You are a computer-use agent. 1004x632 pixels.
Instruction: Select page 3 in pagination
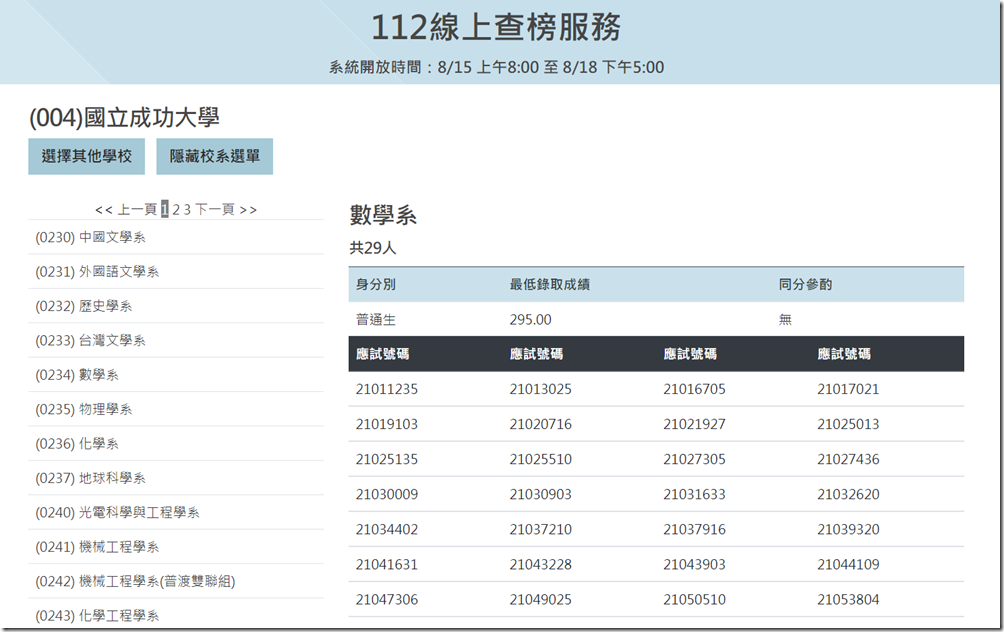tap(187, 209)
